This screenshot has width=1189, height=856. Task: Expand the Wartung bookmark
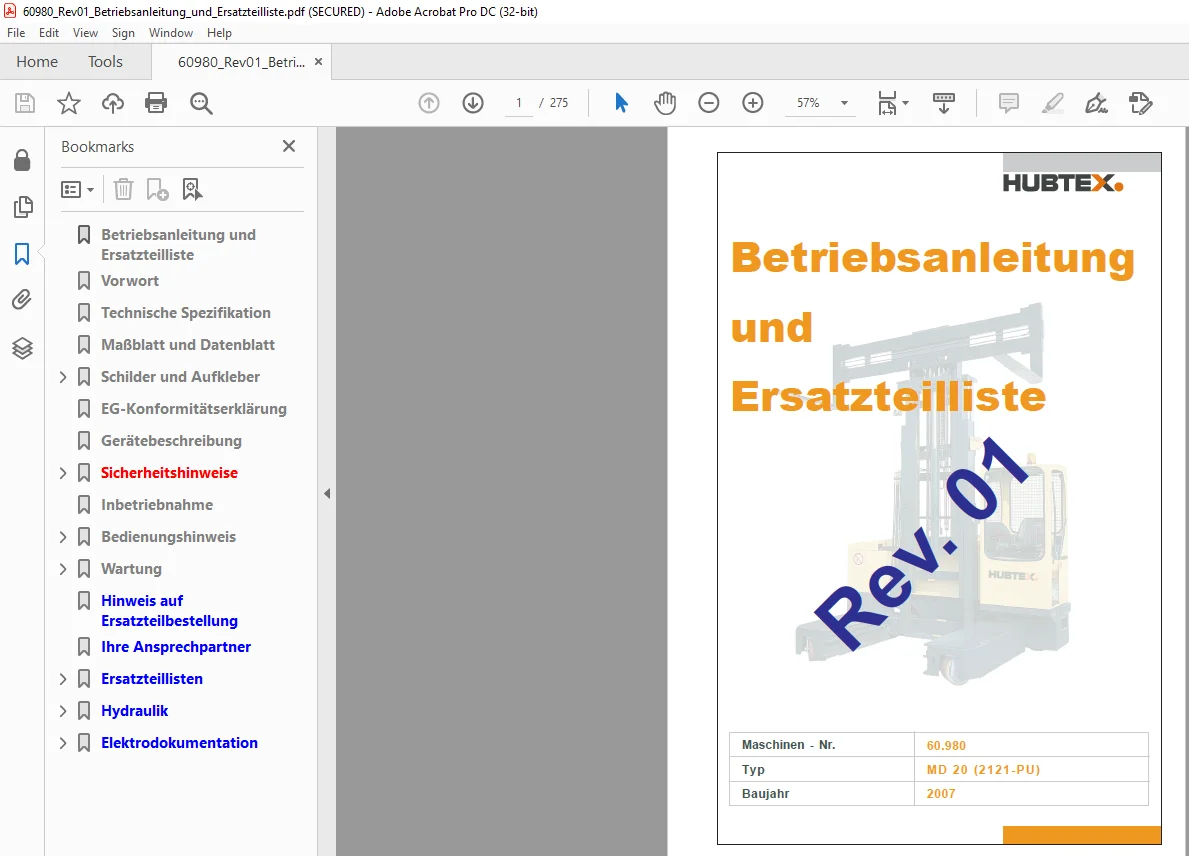[63, 569]
